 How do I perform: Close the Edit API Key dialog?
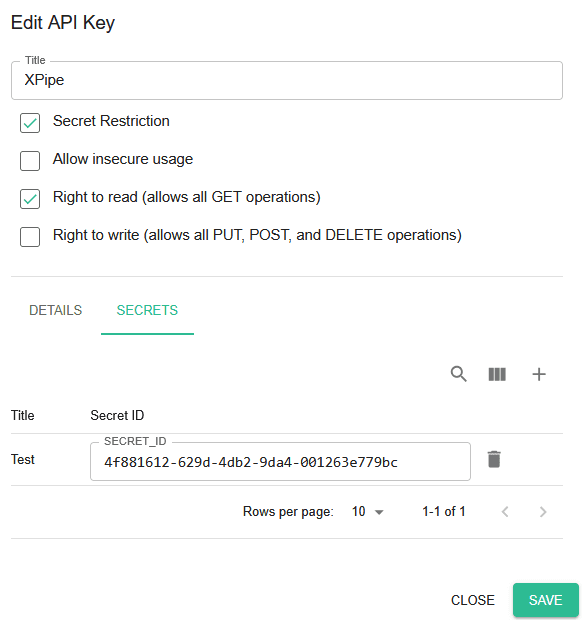472,600
